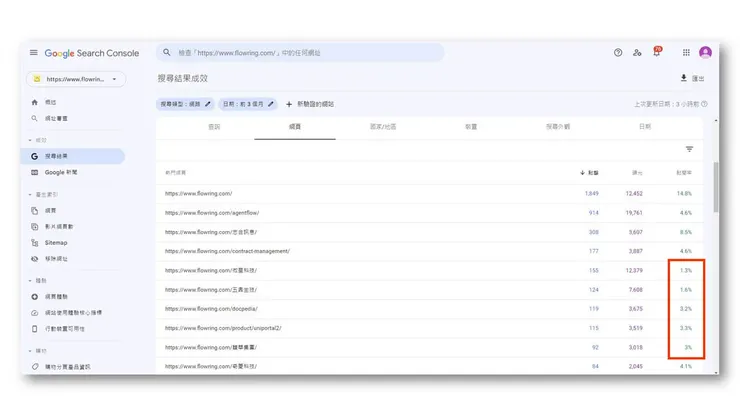Click the Mobile usability phone icon

click(x=34, y=329)
